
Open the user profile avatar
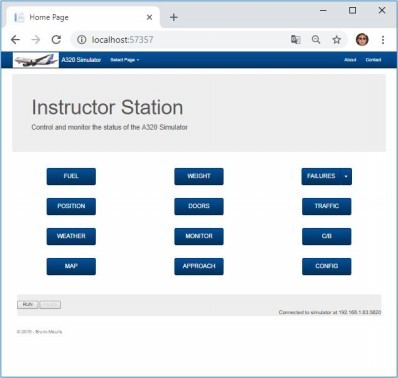362,40
